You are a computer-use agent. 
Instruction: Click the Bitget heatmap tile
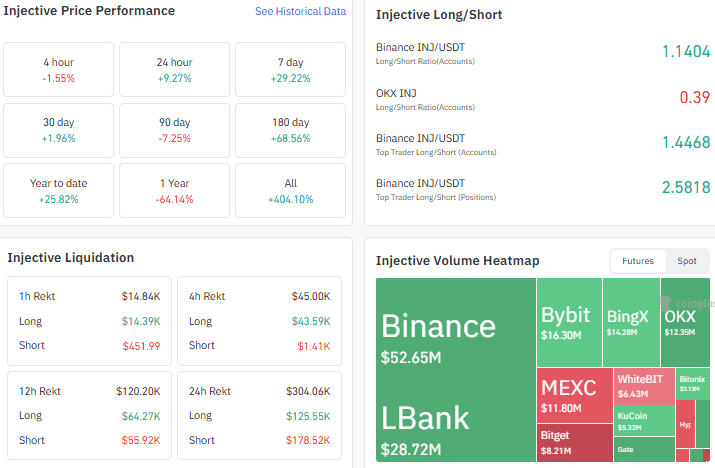tap(575, 442)
